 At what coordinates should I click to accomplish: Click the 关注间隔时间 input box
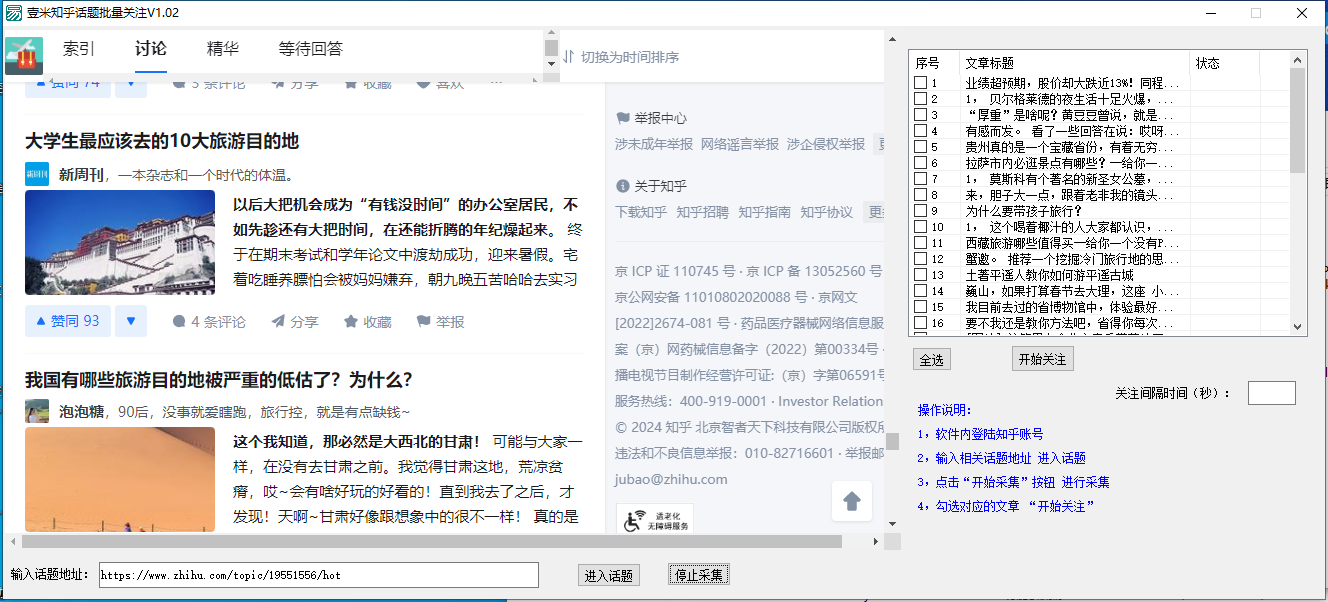(x=1272, y=393)
